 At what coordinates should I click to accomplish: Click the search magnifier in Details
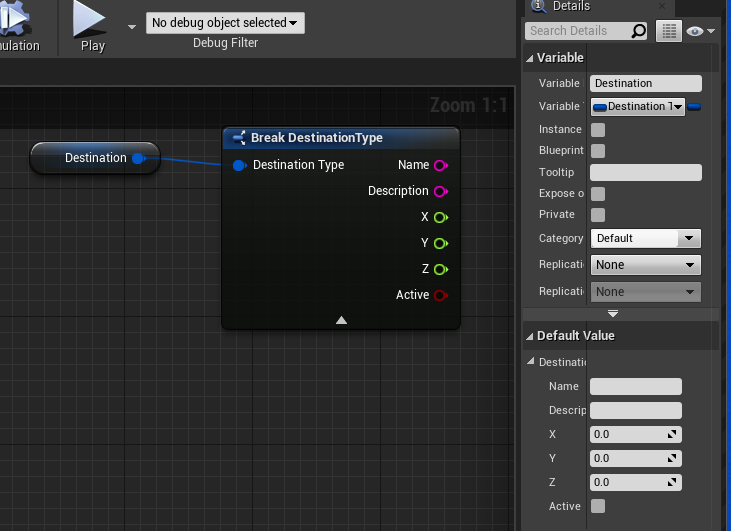pos(639,31)
